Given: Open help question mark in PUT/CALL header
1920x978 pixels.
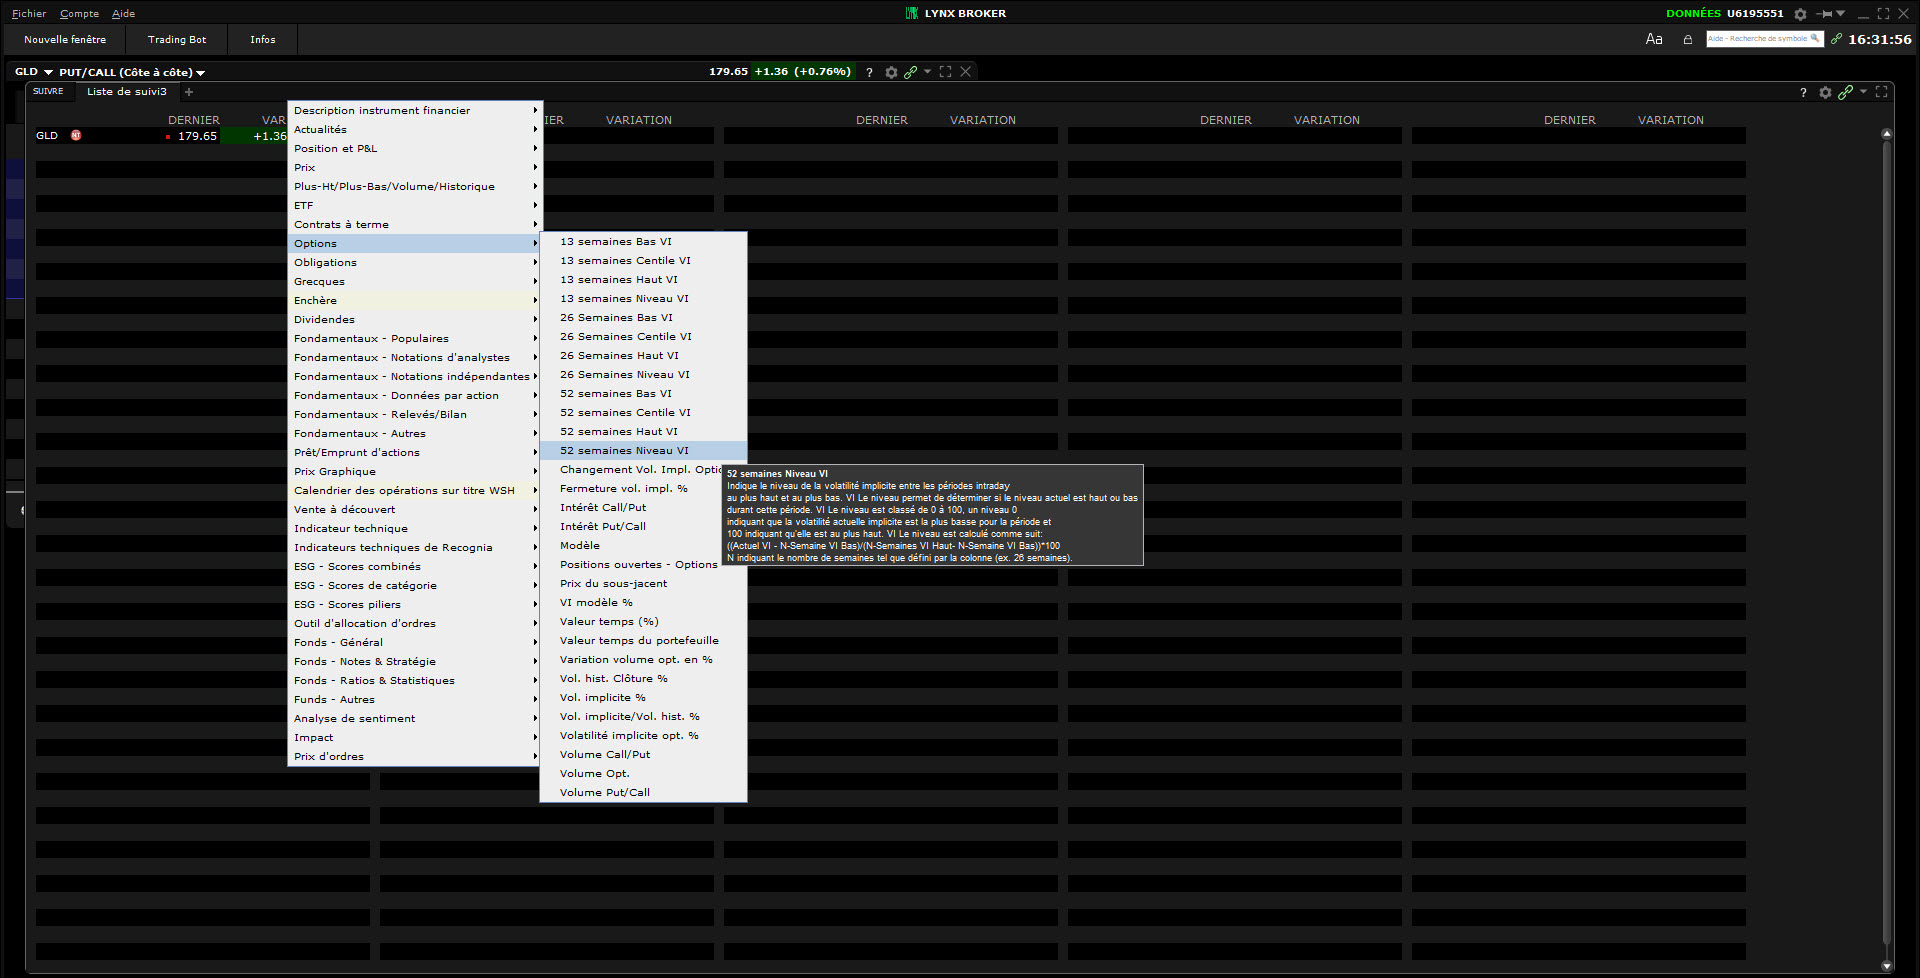Looking at the screenshot, I should tap(869, 72).
